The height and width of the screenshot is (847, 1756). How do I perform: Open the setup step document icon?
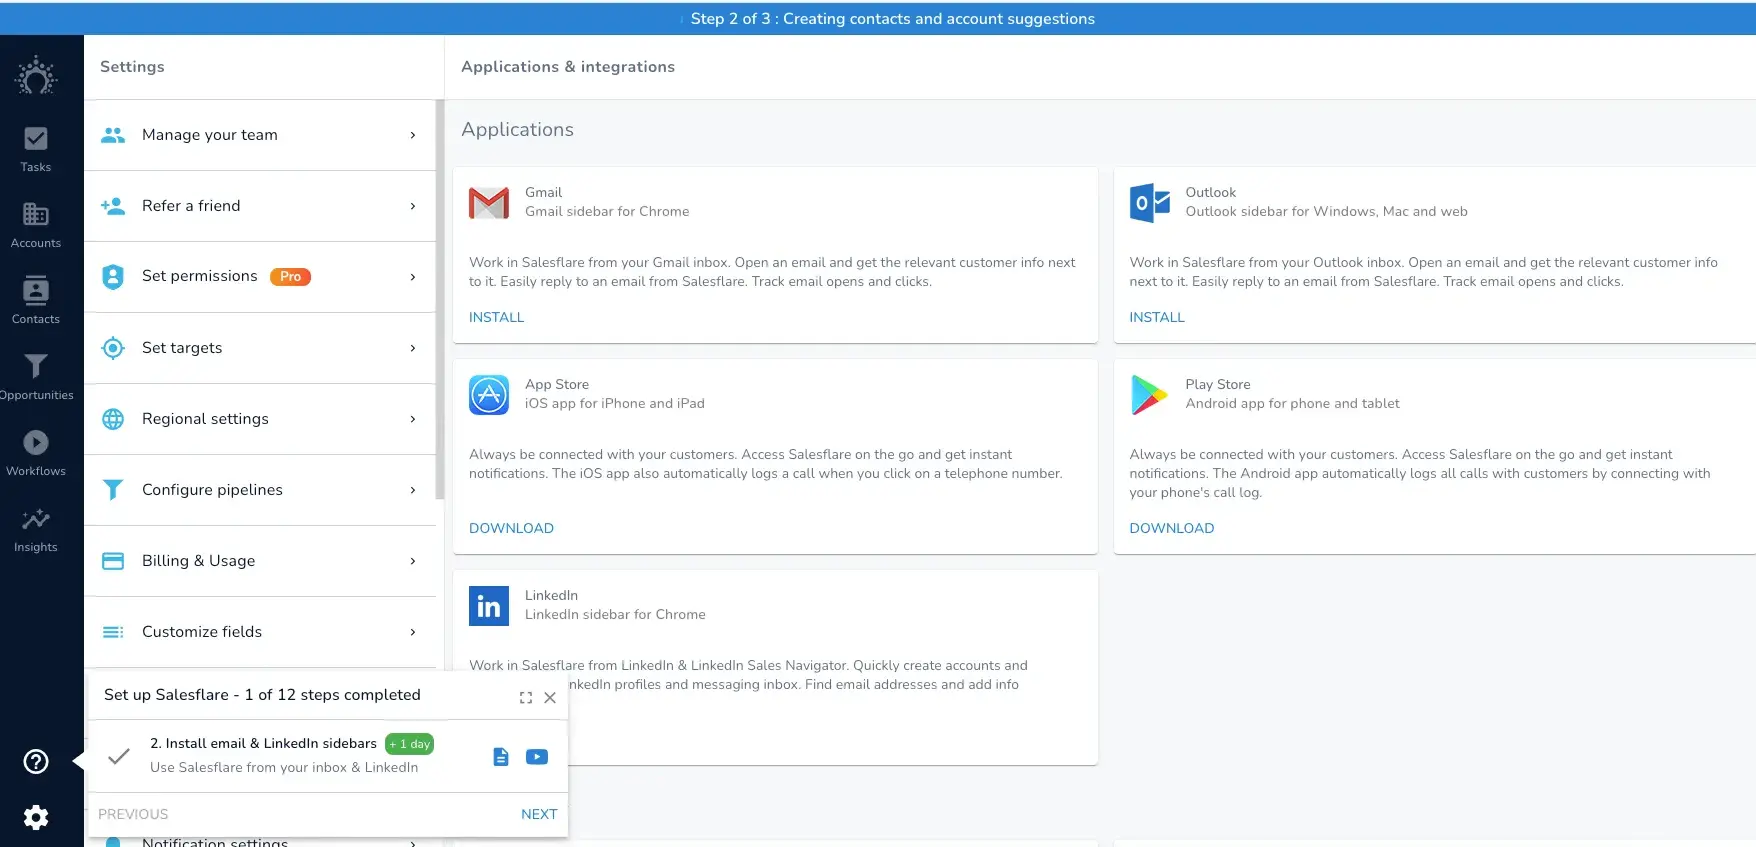501,757
